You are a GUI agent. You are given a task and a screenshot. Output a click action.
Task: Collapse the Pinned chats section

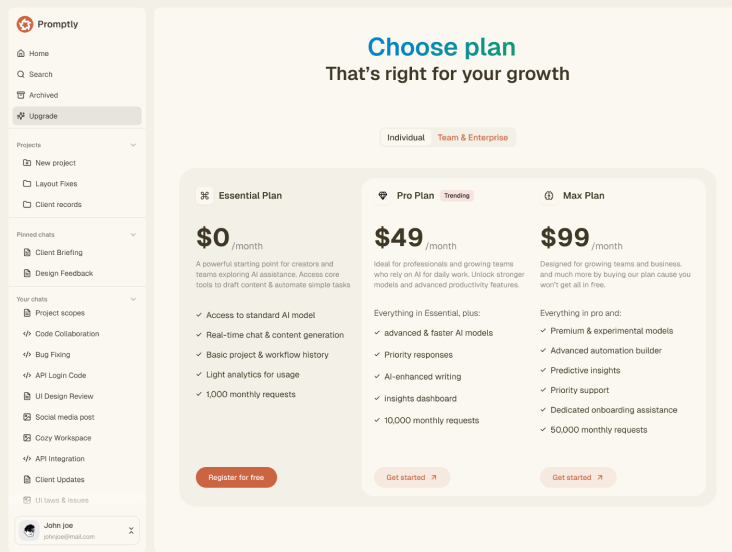133,235
